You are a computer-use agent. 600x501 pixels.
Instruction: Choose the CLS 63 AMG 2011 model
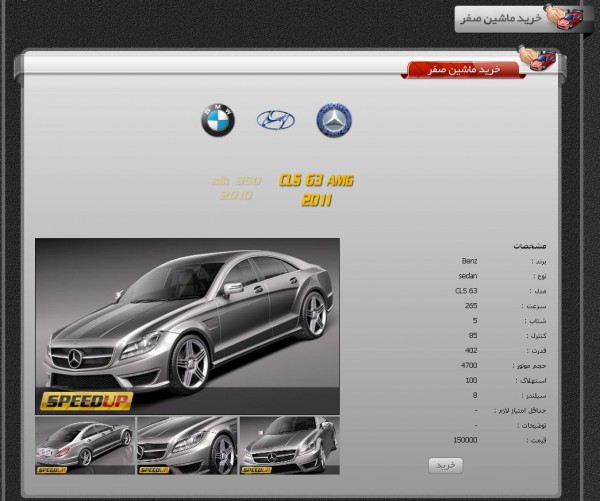316,190
